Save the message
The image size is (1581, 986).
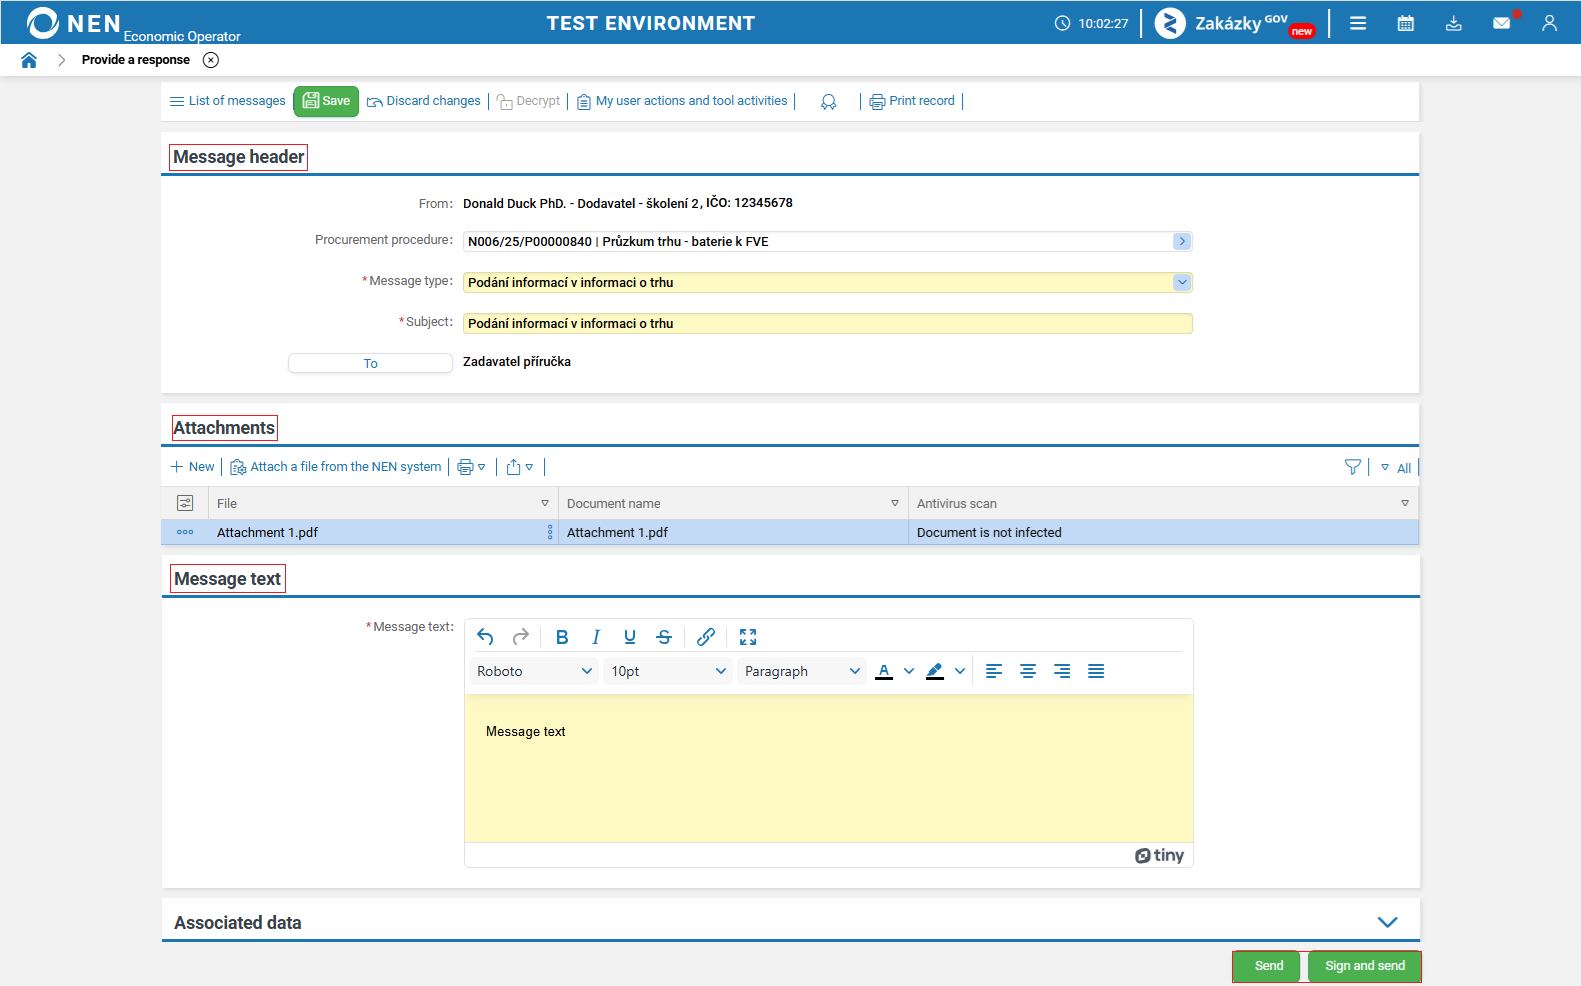click(x=326, y=101)
